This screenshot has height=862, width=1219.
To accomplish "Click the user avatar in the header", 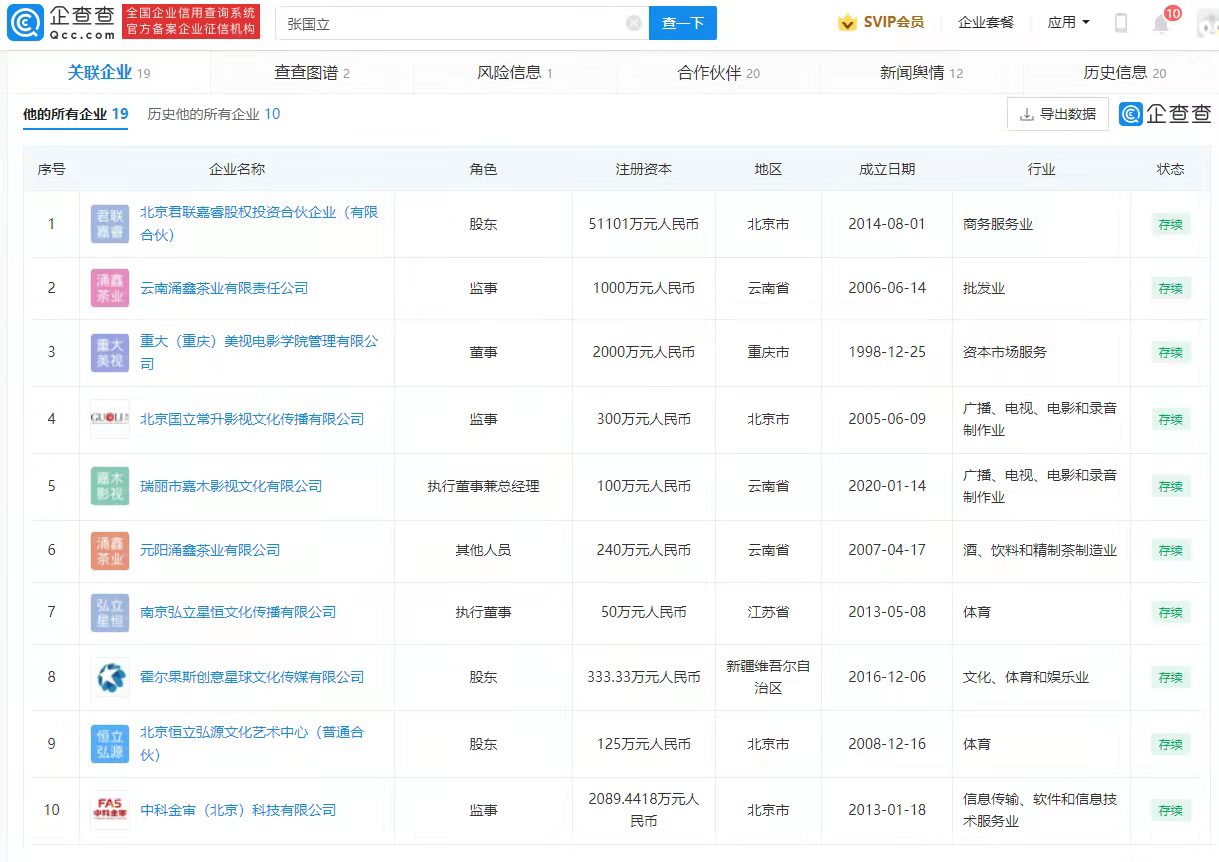I will [1208, 23].
